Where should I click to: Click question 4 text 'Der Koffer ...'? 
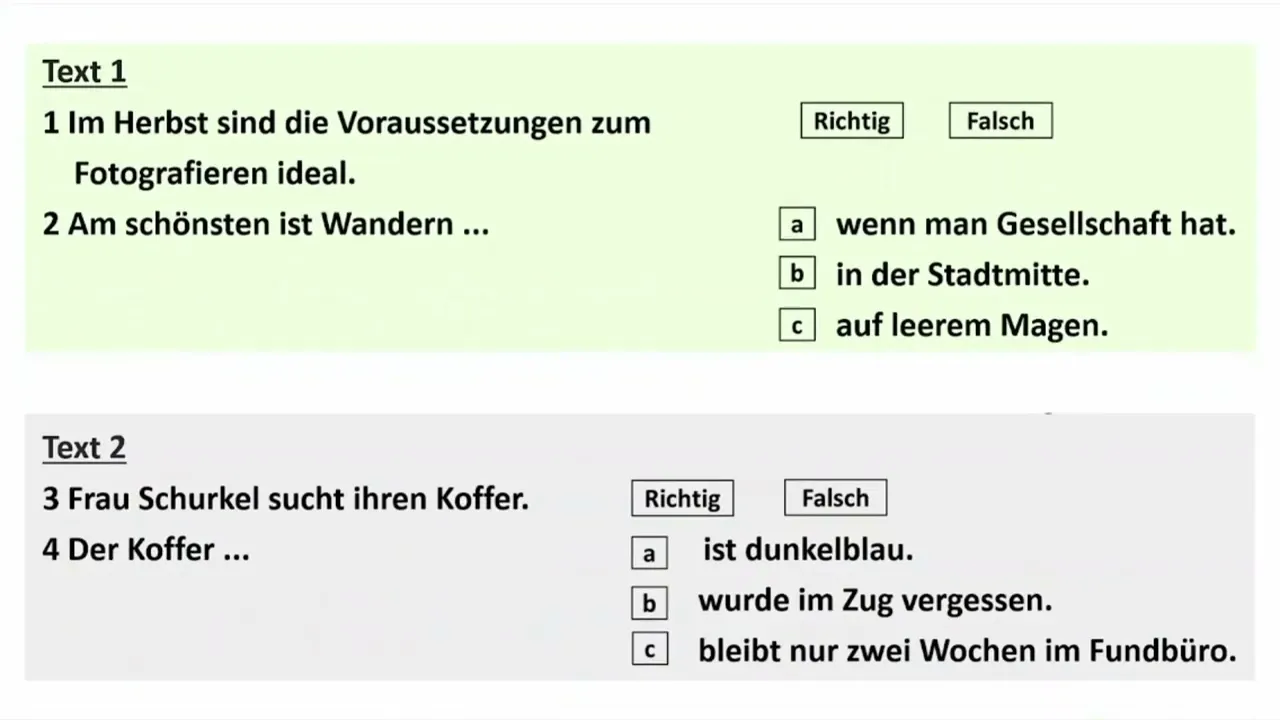[146, 550]
